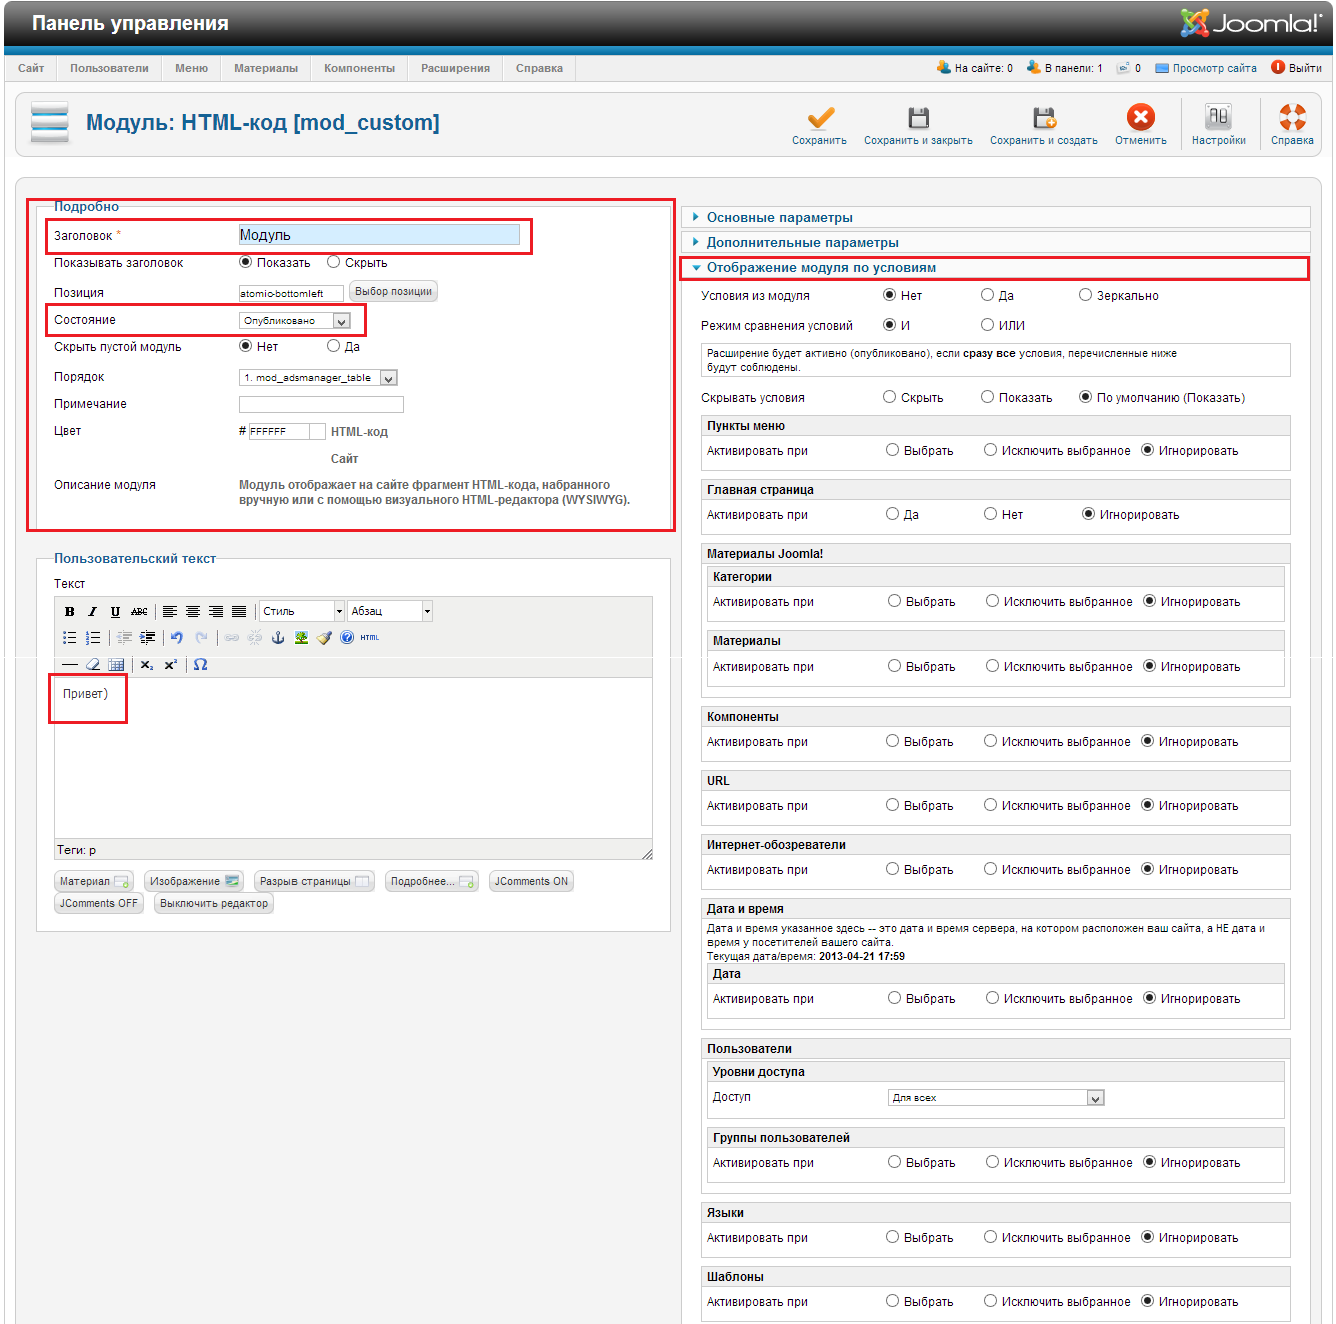The image size is (1336, 1324).
Task: Open the editor help question-mark icon
Action: pos(347,637)
